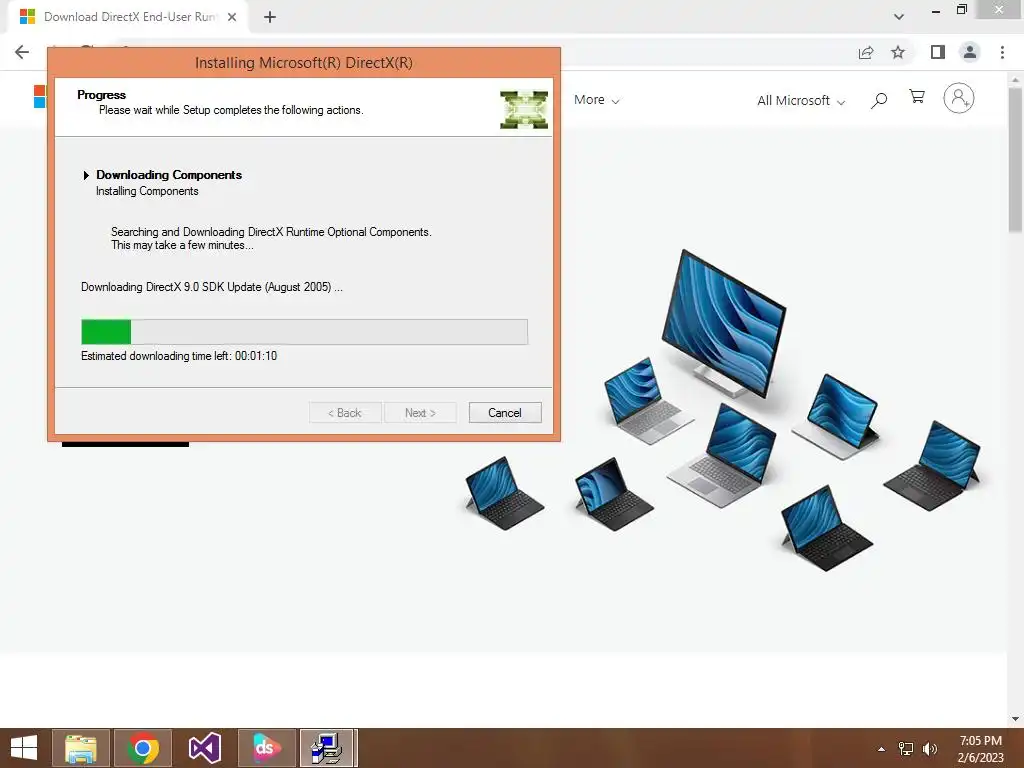Open the ds app in the taskbar
The width and height of the screenshot is (1024, 768).
click(x=267, y=748)
